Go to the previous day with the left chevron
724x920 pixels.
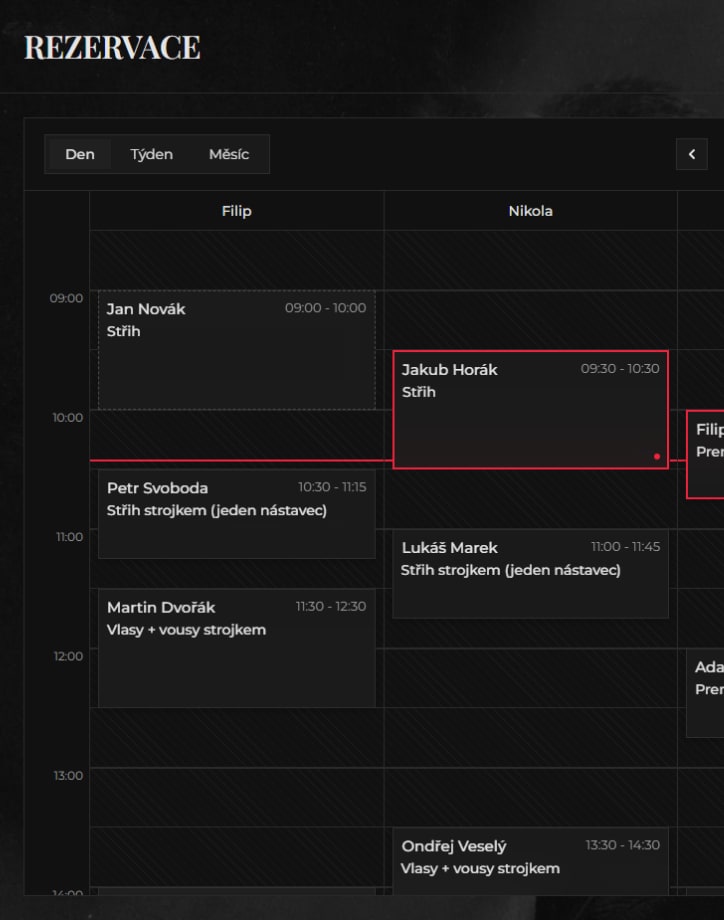coord(691,154)
